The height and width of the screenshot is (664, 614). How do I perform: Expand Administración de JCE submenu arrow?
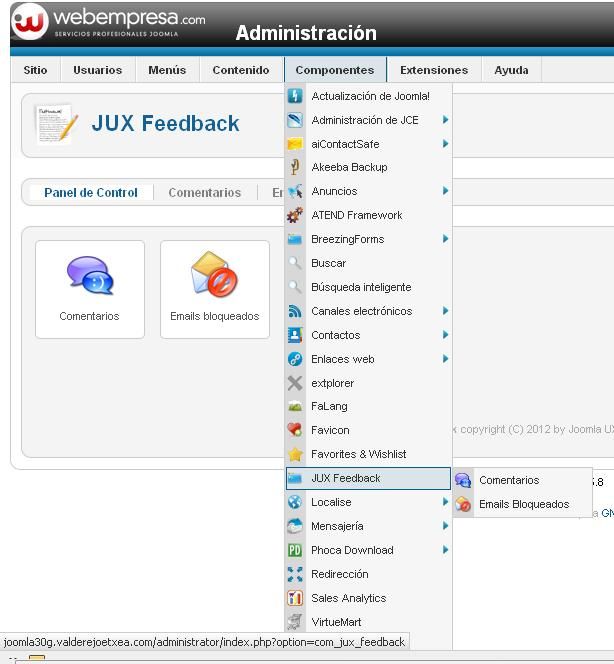[x=445, y=120]
